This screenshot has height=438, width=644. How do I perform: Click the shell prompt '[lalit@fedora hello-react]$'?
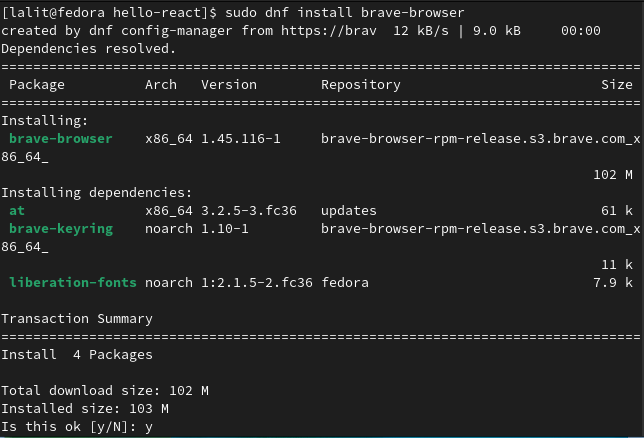click(x=109, y=13)
